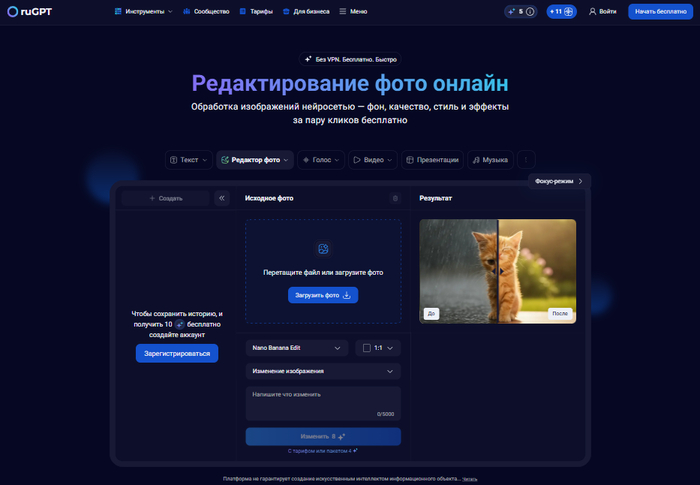Click the trash icon beside Исходное фото
The image size is (700, 485).
pyautogui.click(x=395, y=199)
